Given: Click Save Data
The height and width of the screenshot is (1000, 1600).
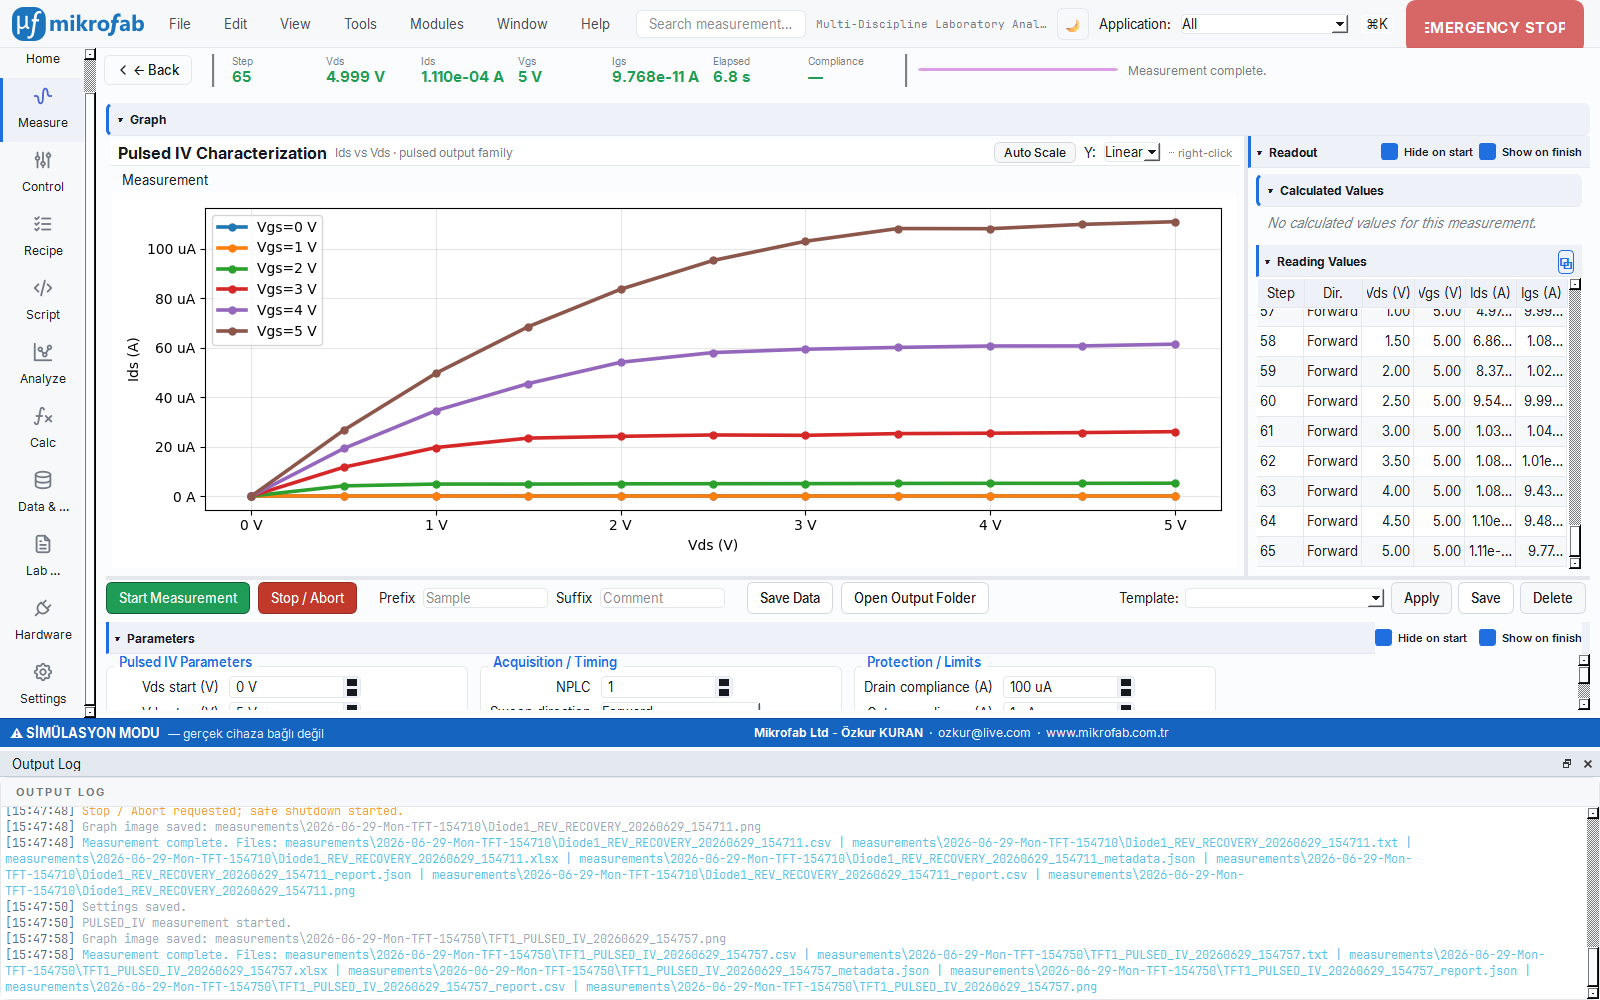Looking at the screenshot, I should click(790, 598).
